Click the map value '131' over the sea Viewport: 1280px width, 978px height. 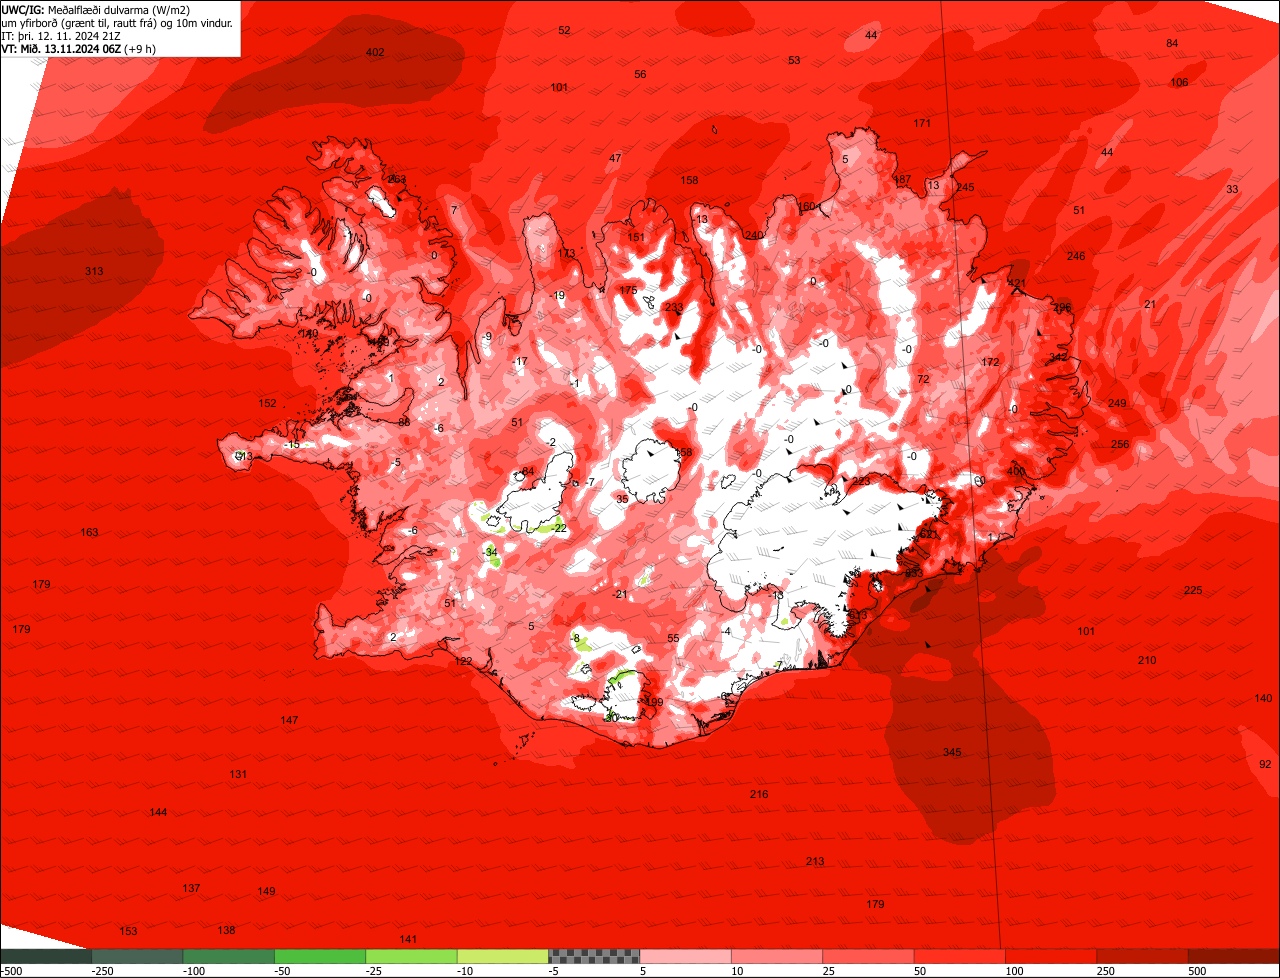(238, 775)
